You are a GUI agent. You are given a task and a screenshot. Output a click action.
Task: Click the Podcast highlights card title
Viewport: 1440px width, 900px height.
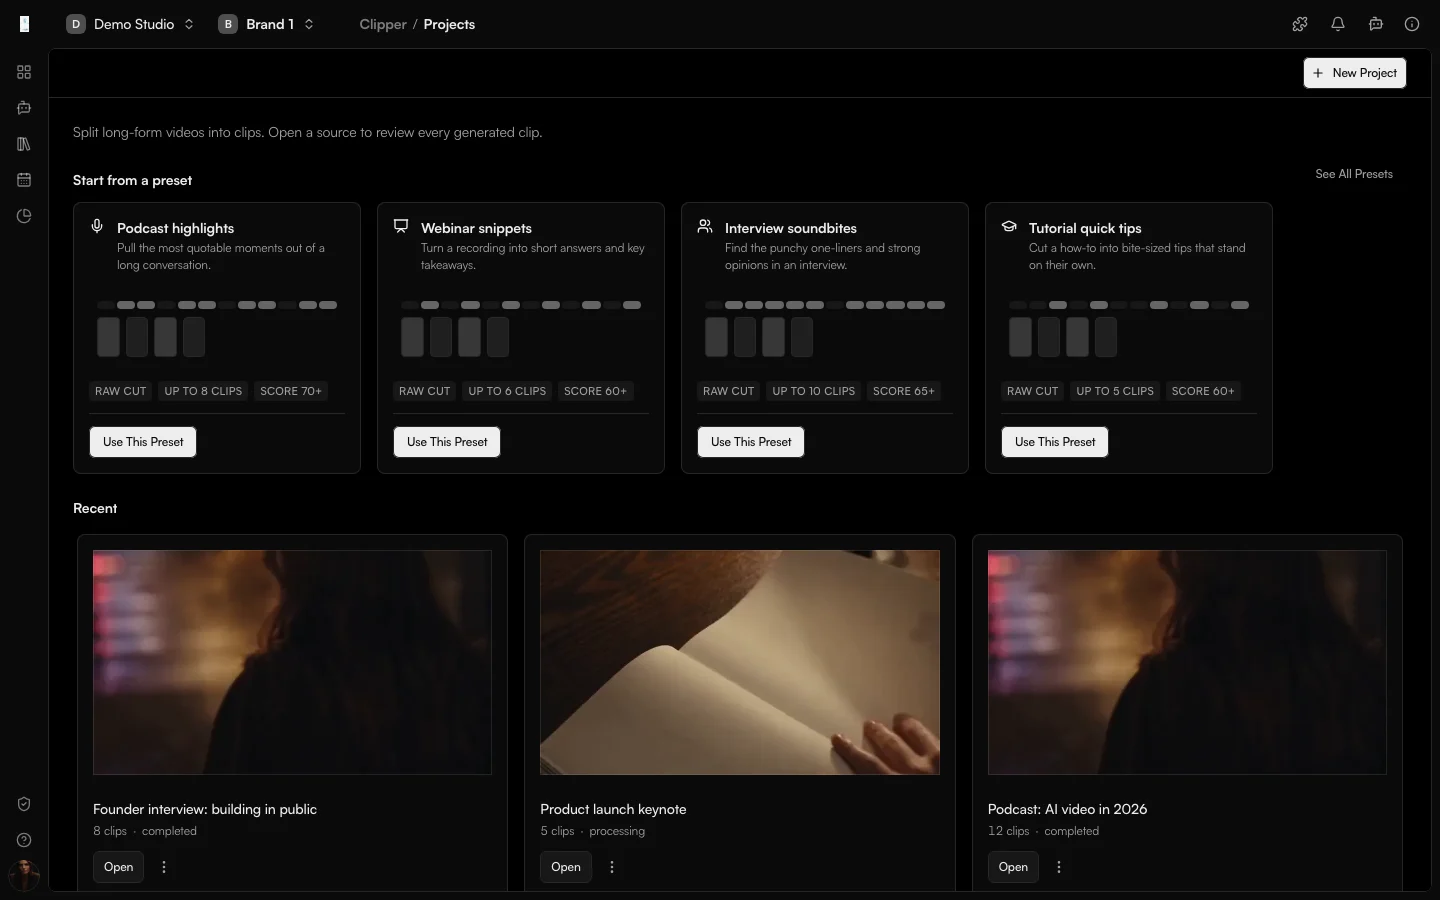coord(175,228)
